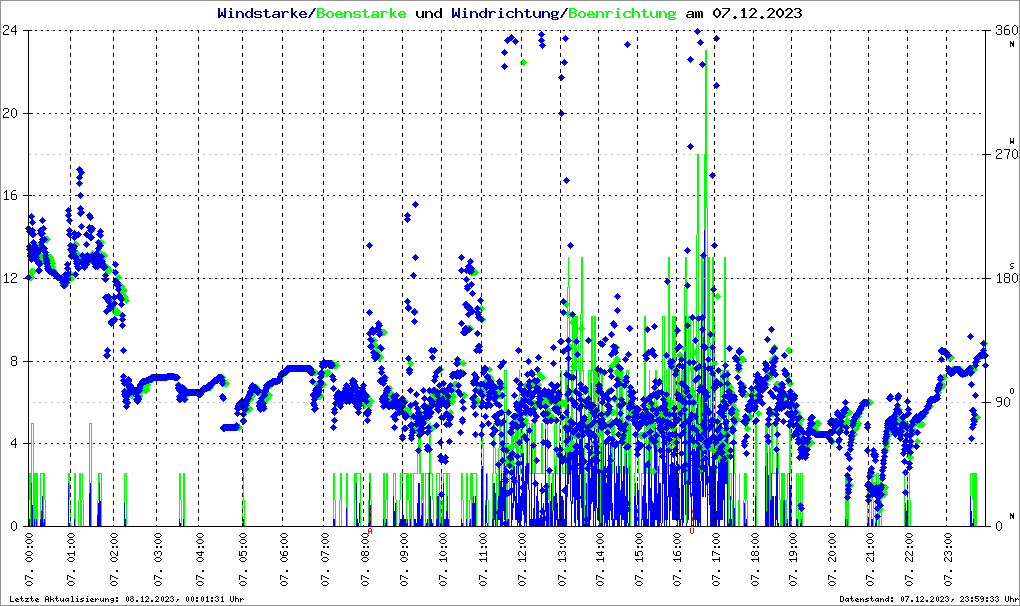Screen dimensions: 1020x606
Task: Click the time label '07. 01:00'
Action: click(71, 559)
